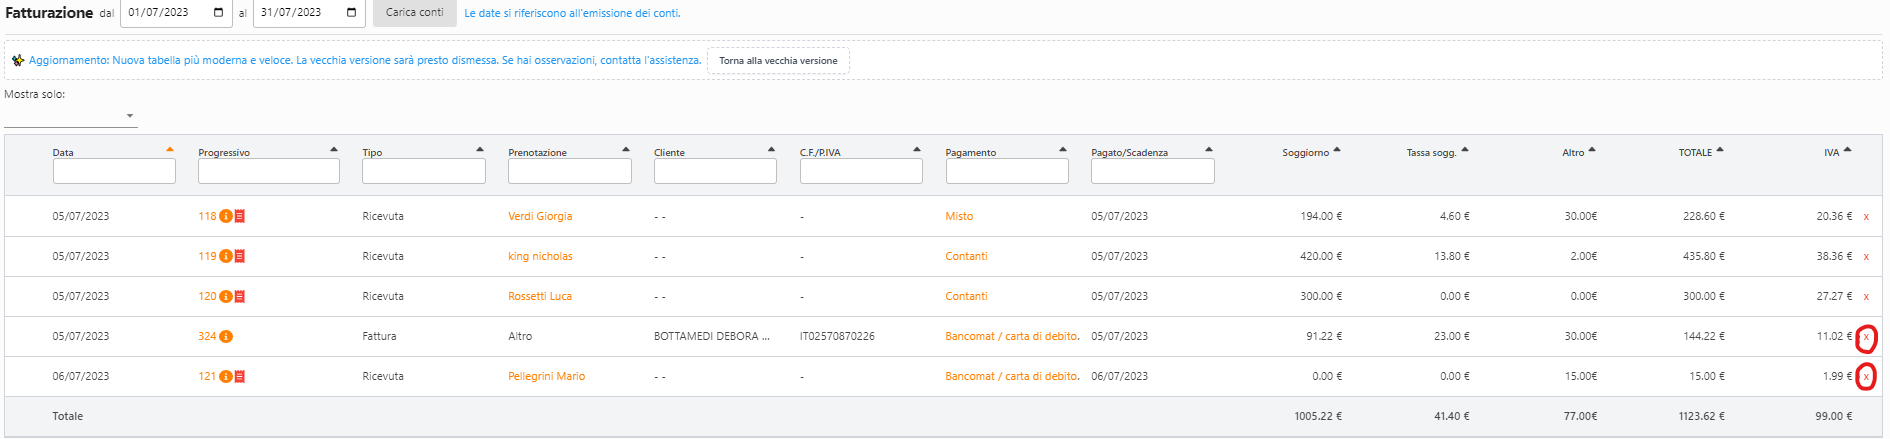Click red receipt icon on row 119
The width and height of the screenshot is (1890, 439).
pyautogui.click(x=240, y=256)
